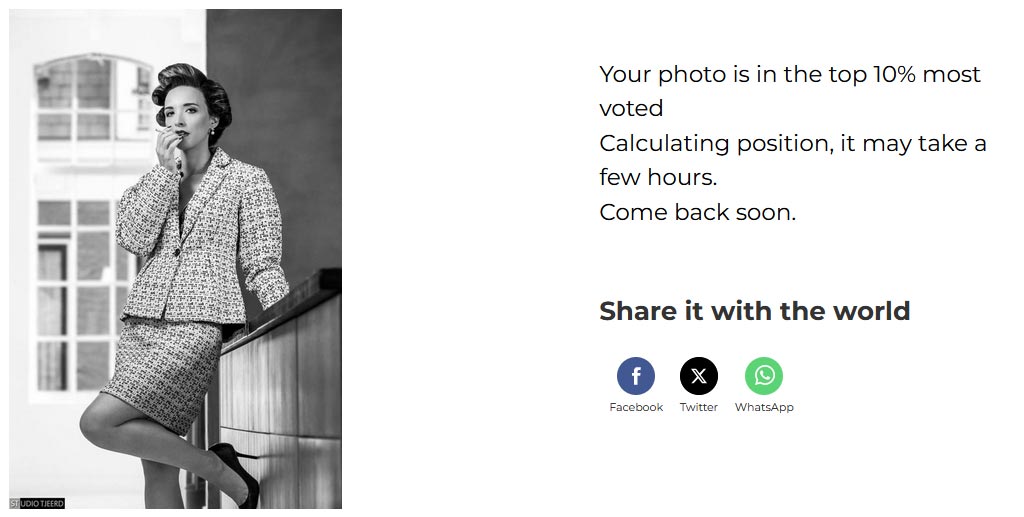Share on WhatsApp using the green icon
Viewport: 1024px width, 517px height.
pyautogui.click(x=763, y=376)
